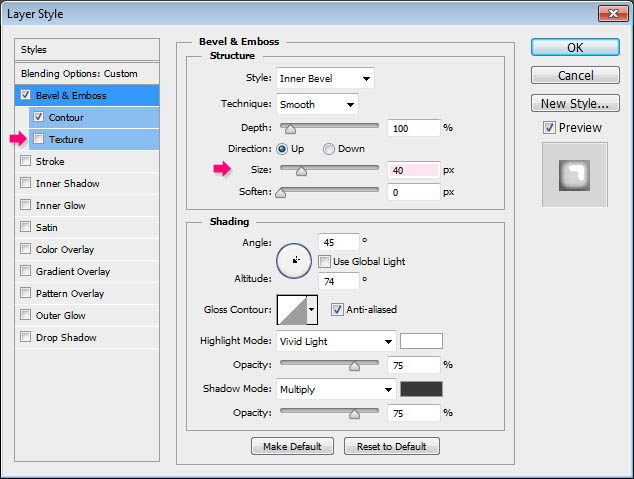
Task: Click the Size value input field
Action: (412, 170)
